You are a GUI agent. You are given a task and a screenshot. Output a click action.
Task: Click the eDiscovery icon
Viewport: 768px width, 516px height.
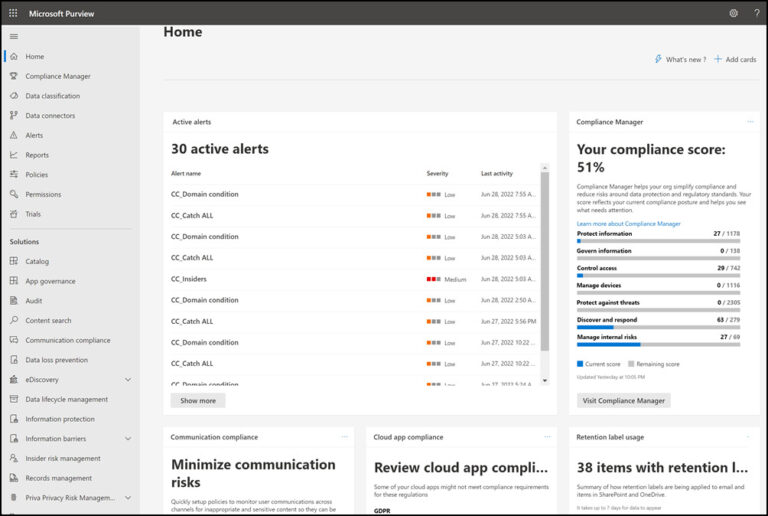[14, 379]
